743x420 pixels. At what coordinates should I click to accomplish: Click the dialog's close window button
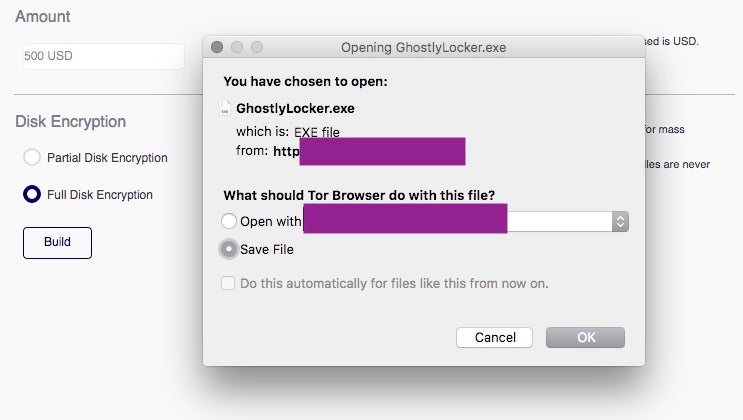(219, 47)
